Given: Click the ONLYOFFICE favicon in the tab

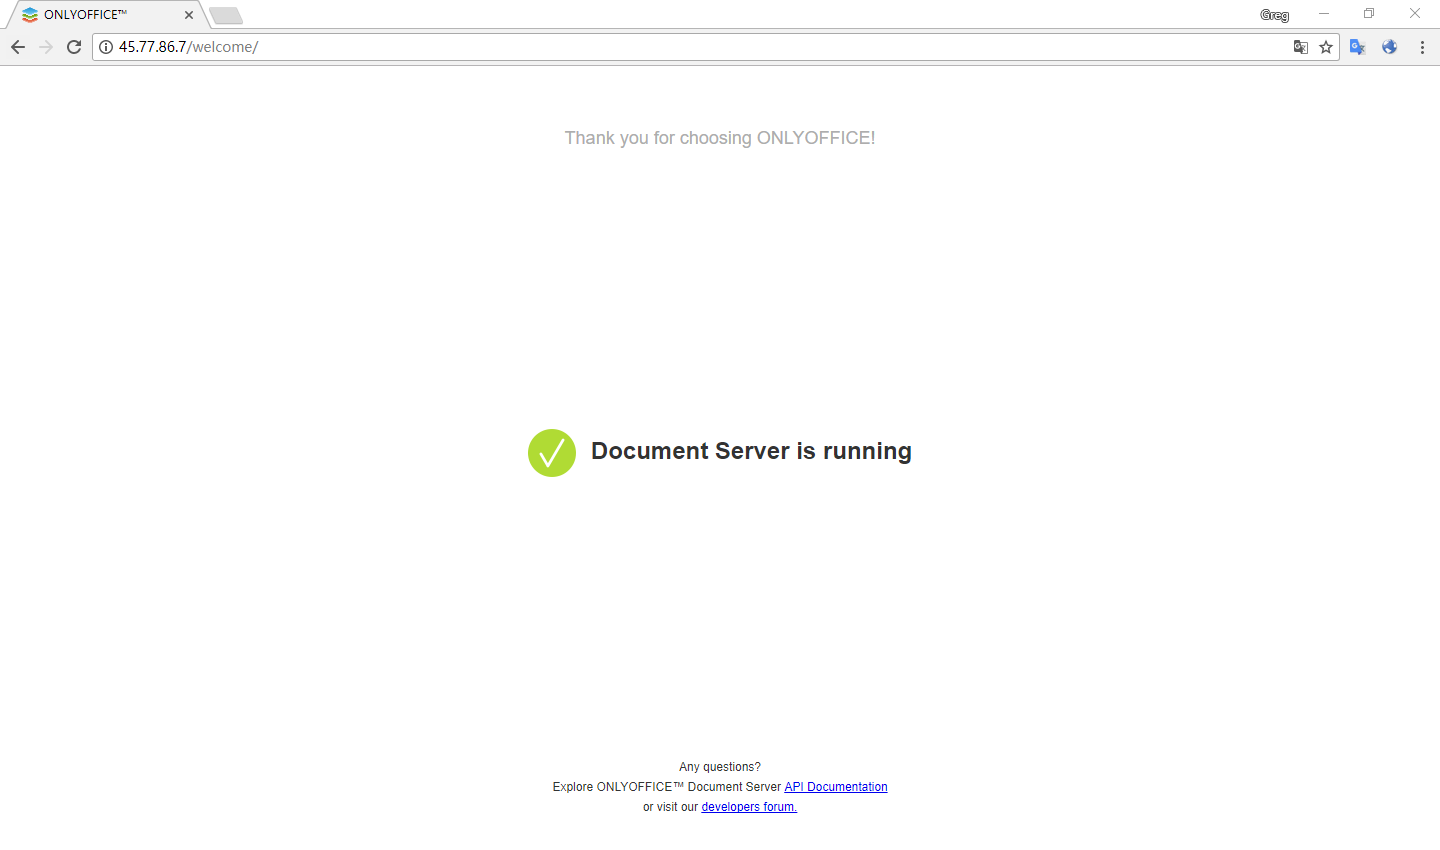Looking at the screenshot, I should click(30, 15).
